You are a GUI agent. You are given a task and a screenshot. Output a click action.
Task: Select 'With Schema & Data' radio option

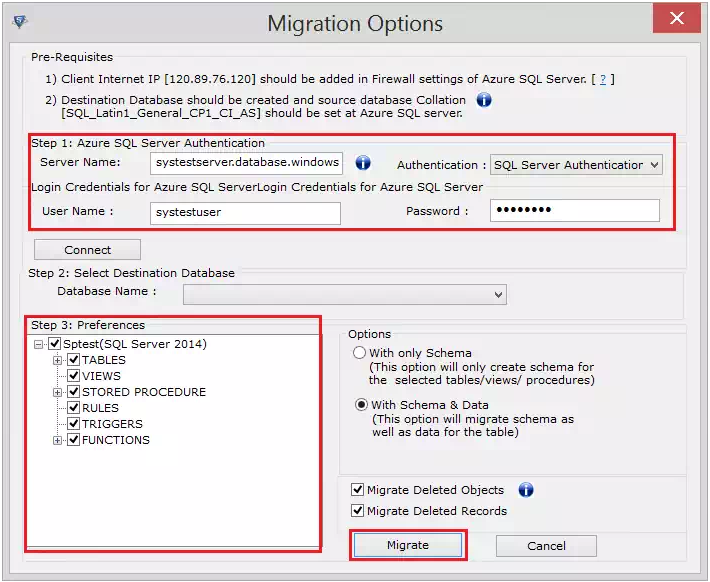361,404
